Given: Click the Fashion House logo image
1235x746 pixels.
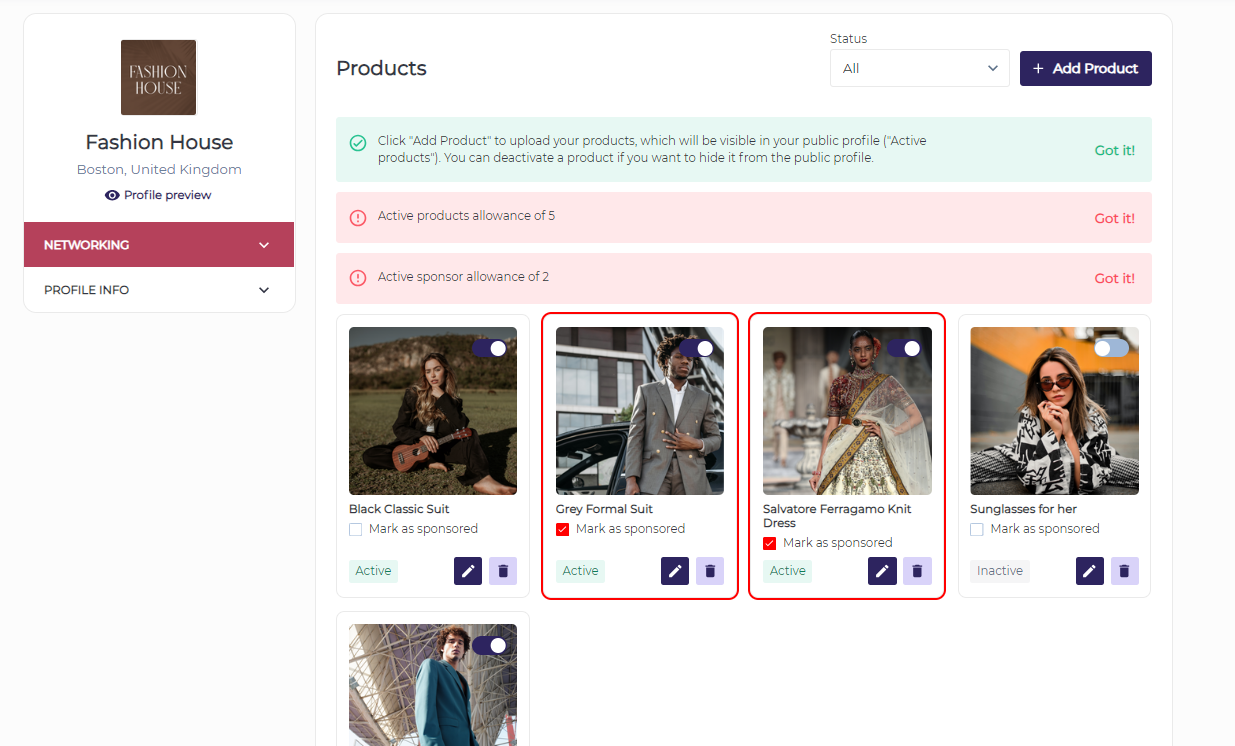Looking at the screenshot, I should [159, 78].
